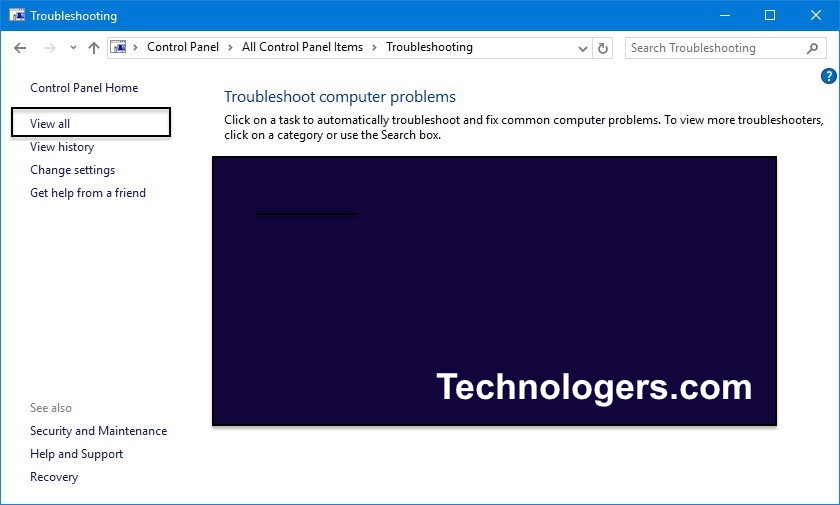This screenshot has width=840, height=505.
Task: Focus the Search Troubleshooting box
Action: [x=725, y=48]
